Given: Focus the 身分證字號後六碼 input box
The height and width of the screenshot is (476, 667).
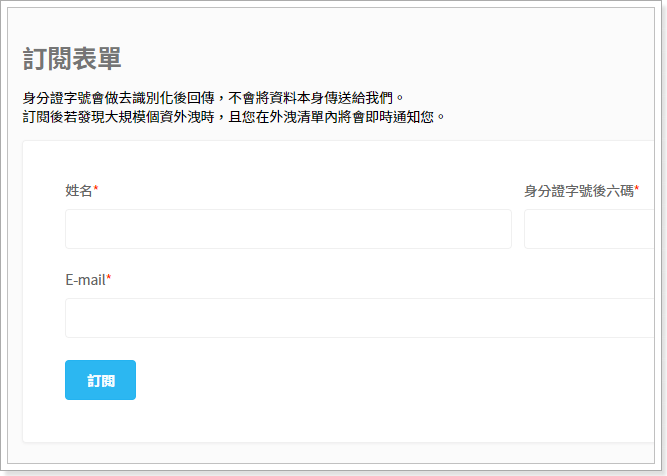Looking at the screenshot, I should 588,229.
